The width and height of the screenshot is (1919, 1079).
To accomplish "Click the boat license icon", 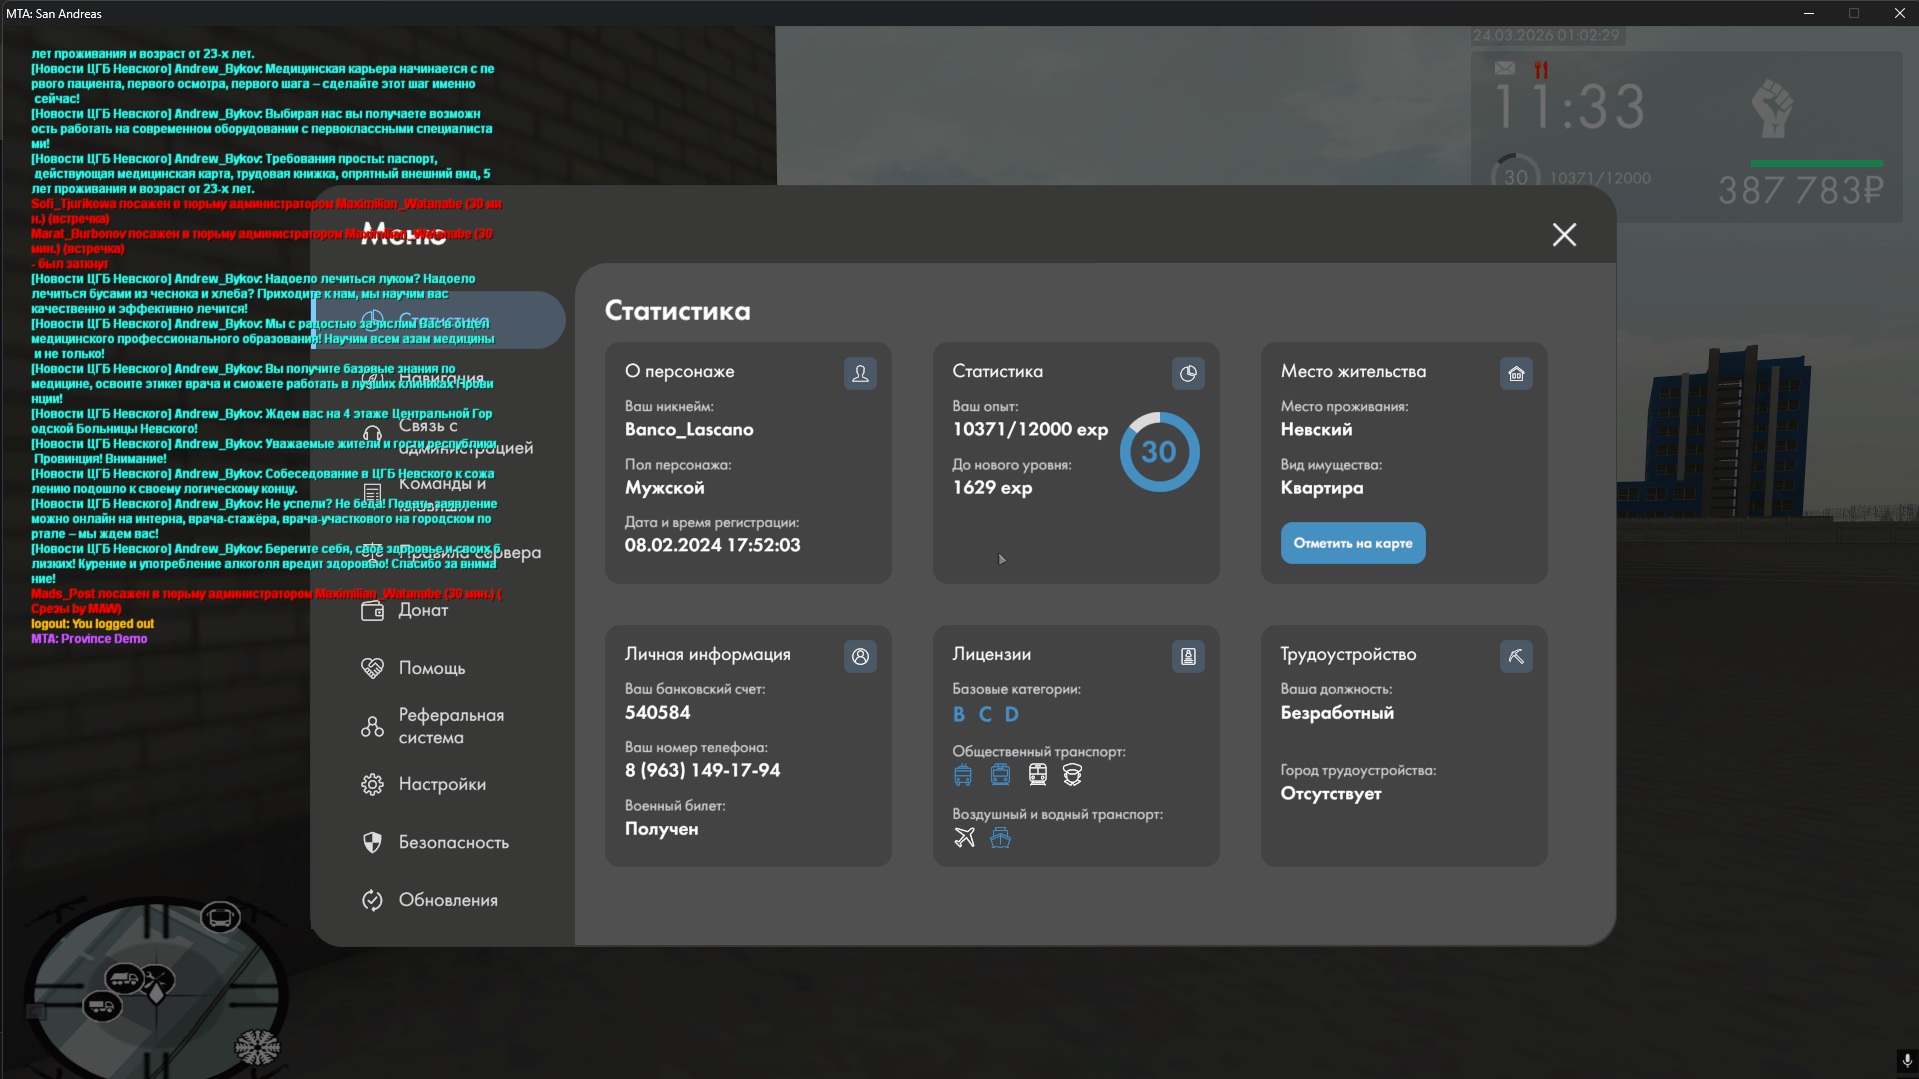I will click(x=1000, y=838).
